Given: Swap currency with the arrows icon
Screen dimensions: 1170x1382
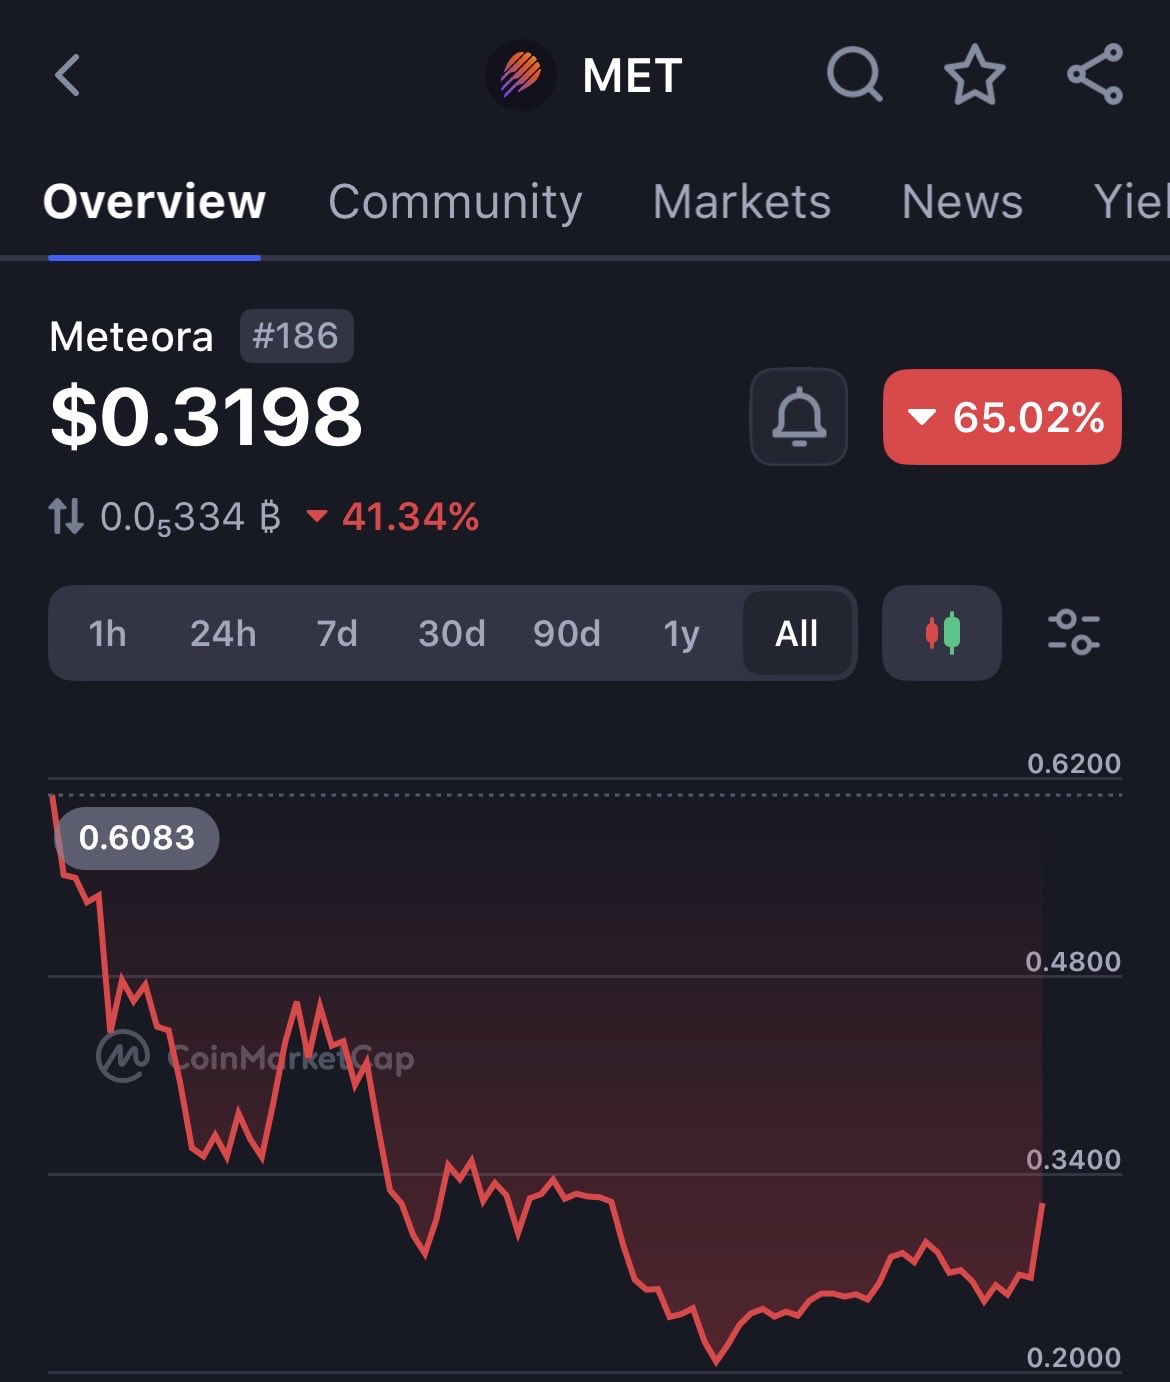Looking at the screenshot, I should [66, 517].
